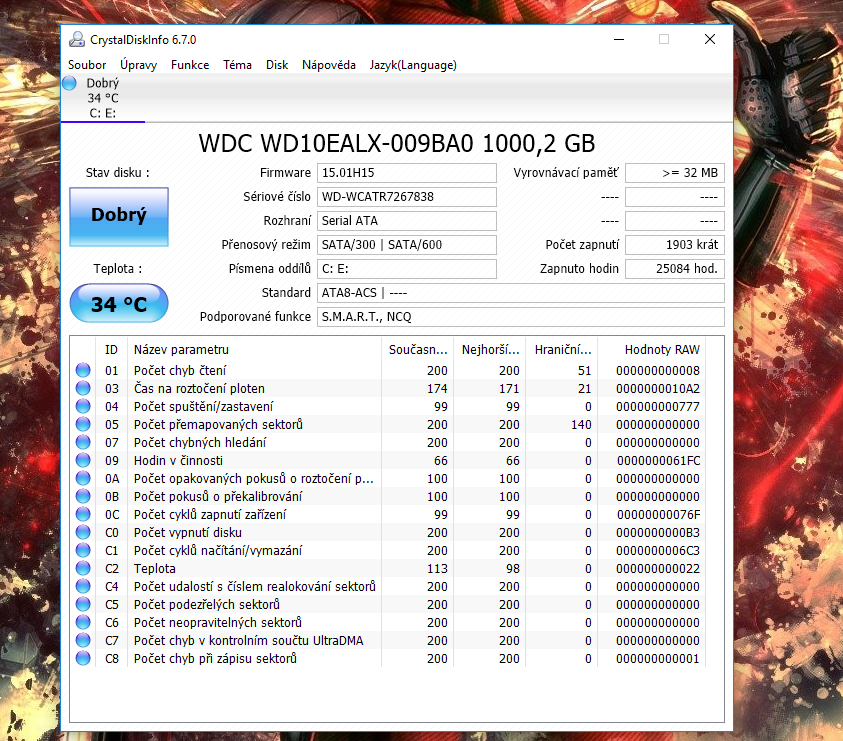The image size is (843, 741).
Task: Click the status orb for Počet pokusů o překalibrování
Action: 83,496
